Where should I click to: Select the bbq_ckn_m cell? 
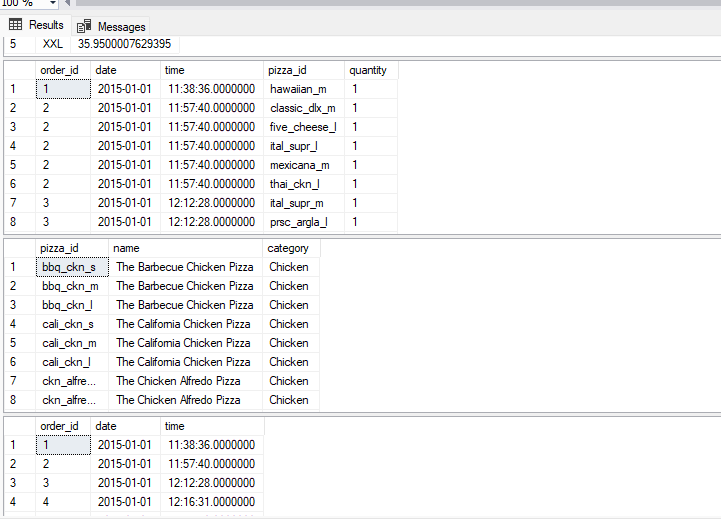(72, 286)
